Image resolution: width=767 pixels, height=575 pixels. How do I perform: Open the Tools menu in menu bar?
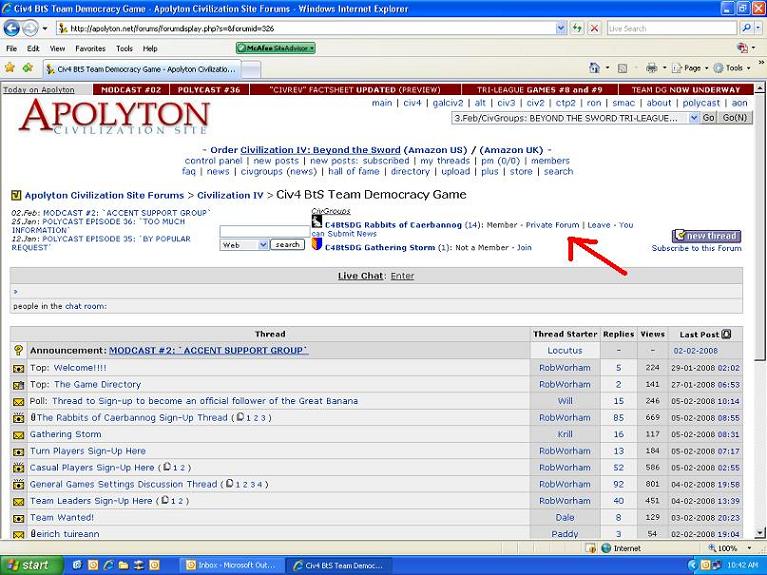[x=124, y=48]
